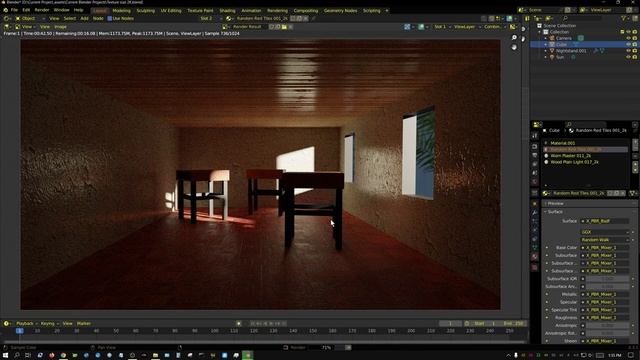Open the Tool properties tab icon
This screenshot has height=360, width=640.
click(535, 136)
